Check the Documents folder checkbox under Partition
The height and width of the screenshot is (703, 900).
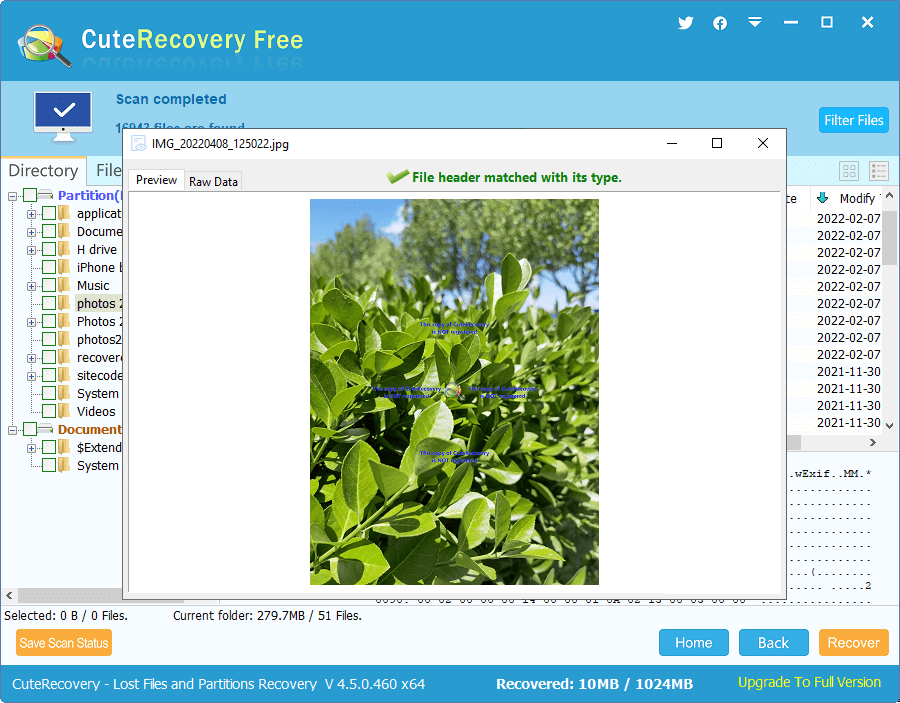pyautogui.click(x=49, y=231)
